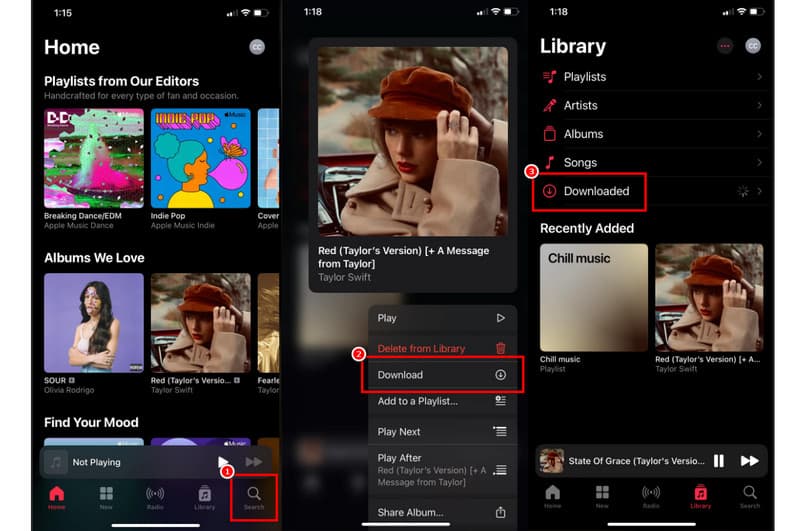Screen dimensions: 800x531
Task: Tap skip forward in Not Playing bar
Action: [254, 462]
